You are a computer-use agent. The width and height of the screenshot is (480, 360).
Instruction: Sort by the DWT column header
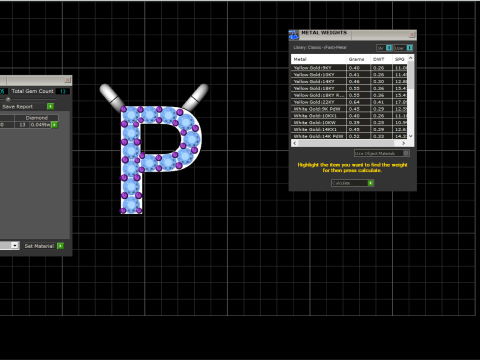381,59
